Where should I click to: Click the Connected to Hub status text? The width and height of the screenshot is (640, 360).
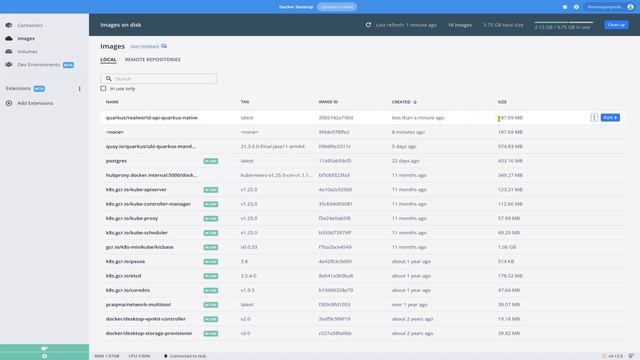pyautogui.click(x=188, y=356)
